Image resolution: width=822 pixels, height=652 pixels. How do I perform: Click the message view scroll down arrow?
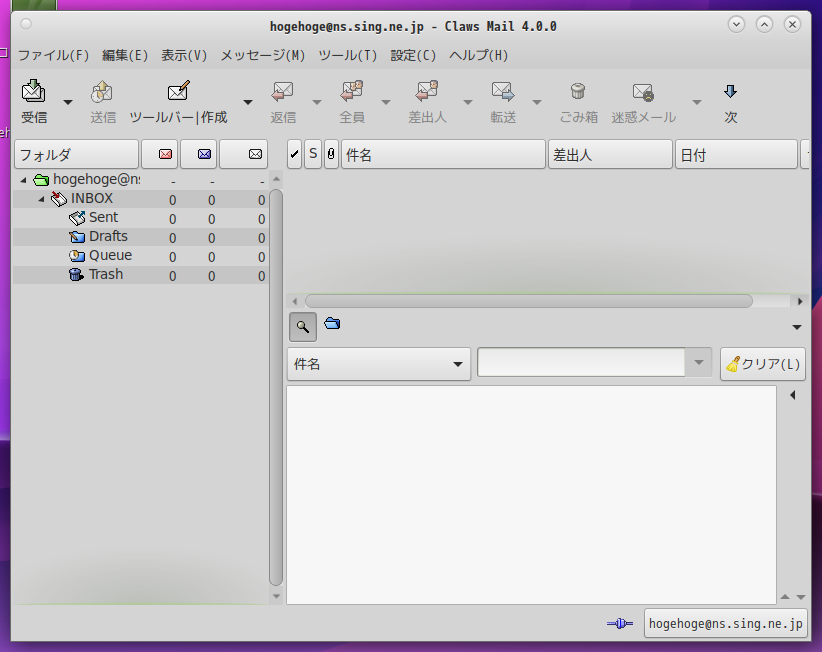point(801,597)
